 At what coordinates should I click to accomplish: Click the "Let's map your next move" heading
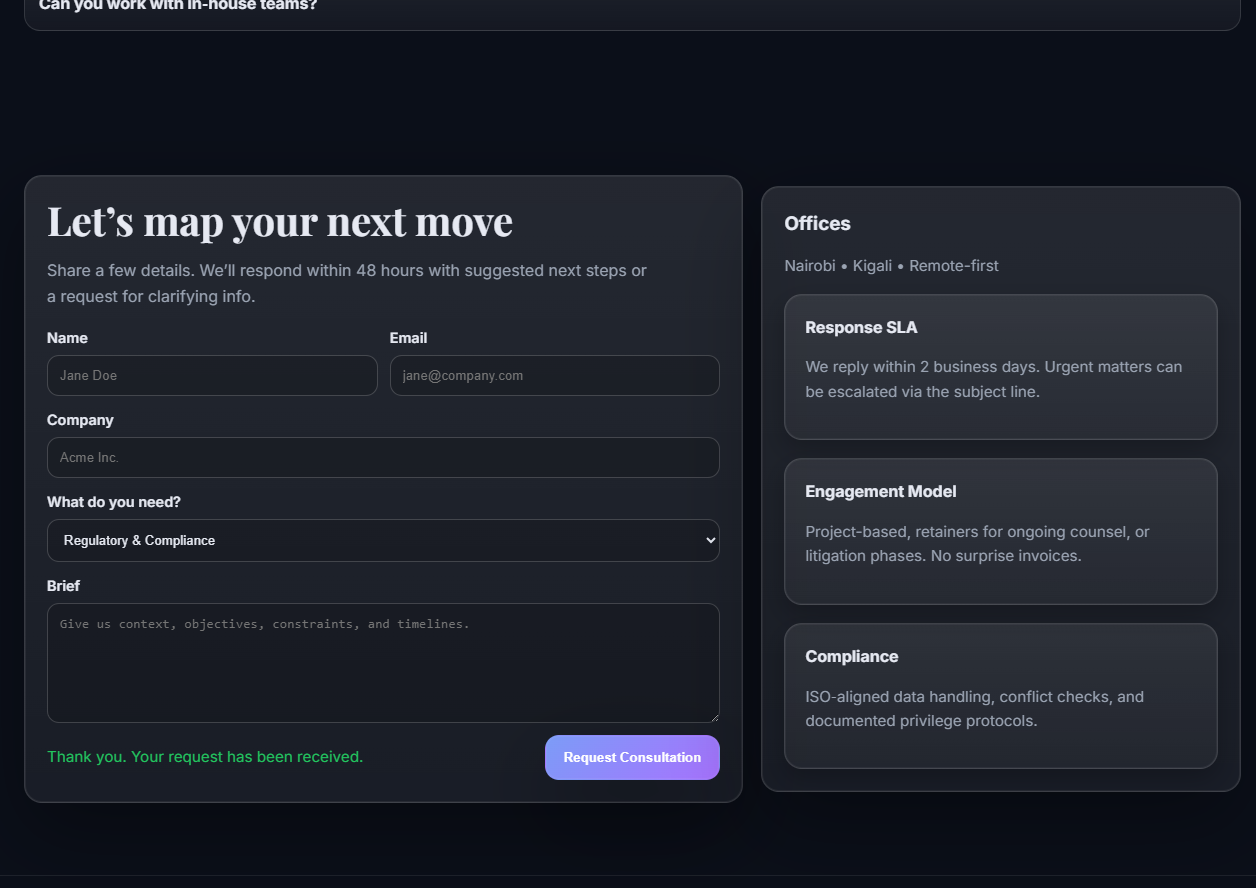[280, 221]
